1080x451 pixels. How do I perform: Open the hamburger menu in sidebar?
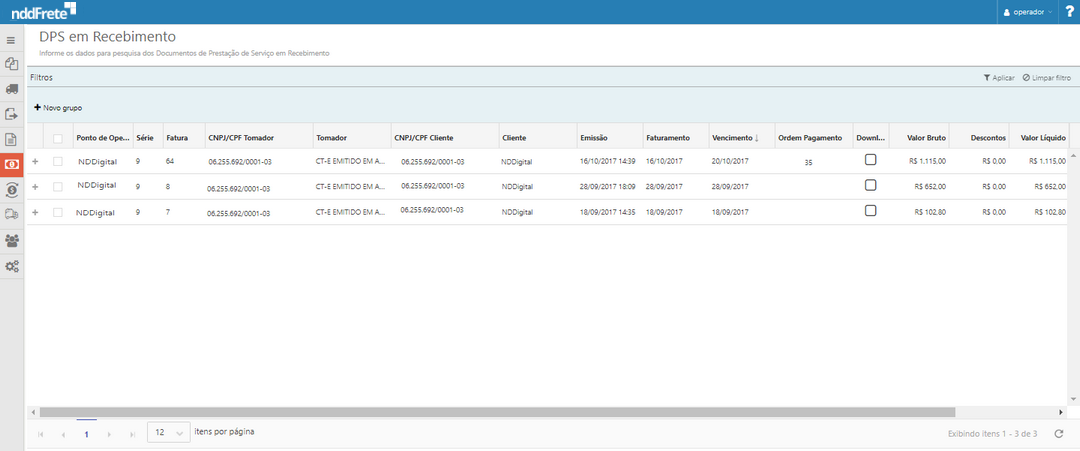pos(11,40)
